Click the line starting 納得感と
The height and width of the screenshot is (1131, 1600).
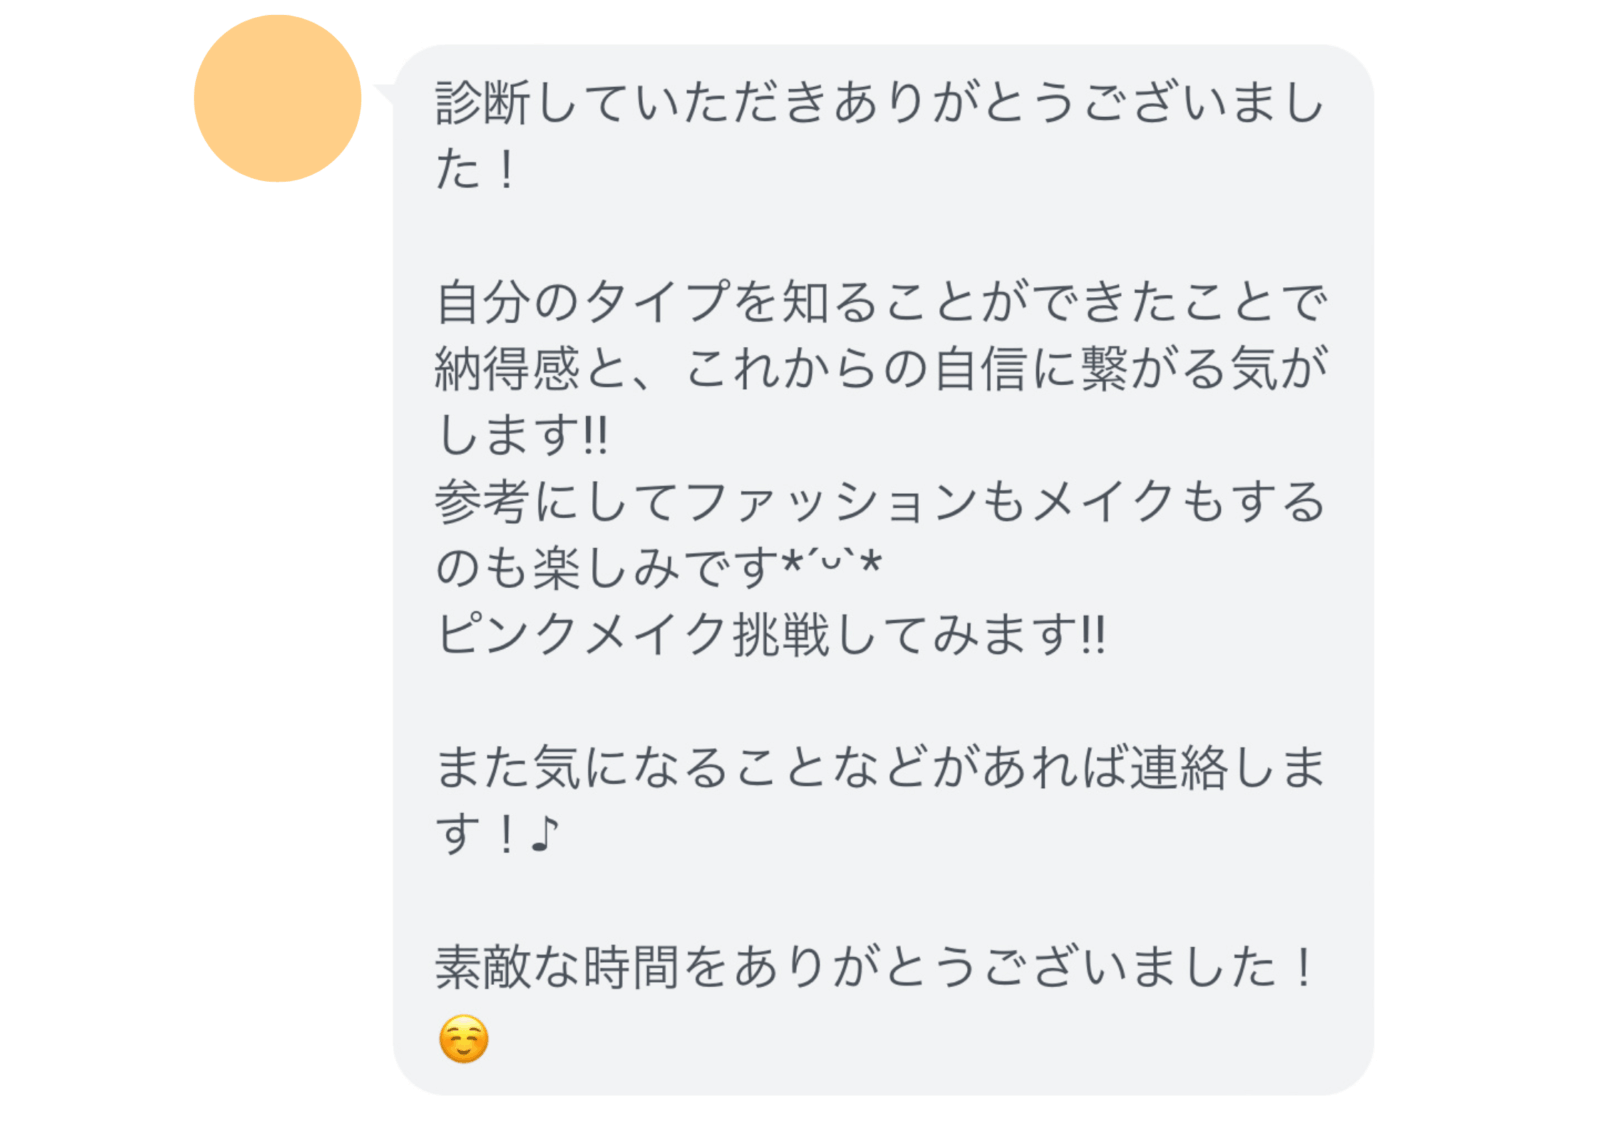point(880,369)
